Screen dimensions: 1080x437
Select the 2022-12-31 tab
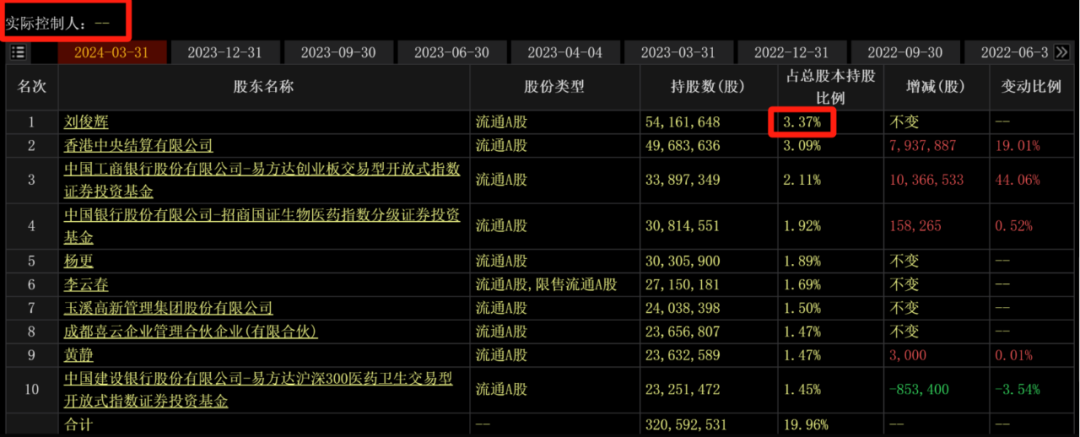791,52
